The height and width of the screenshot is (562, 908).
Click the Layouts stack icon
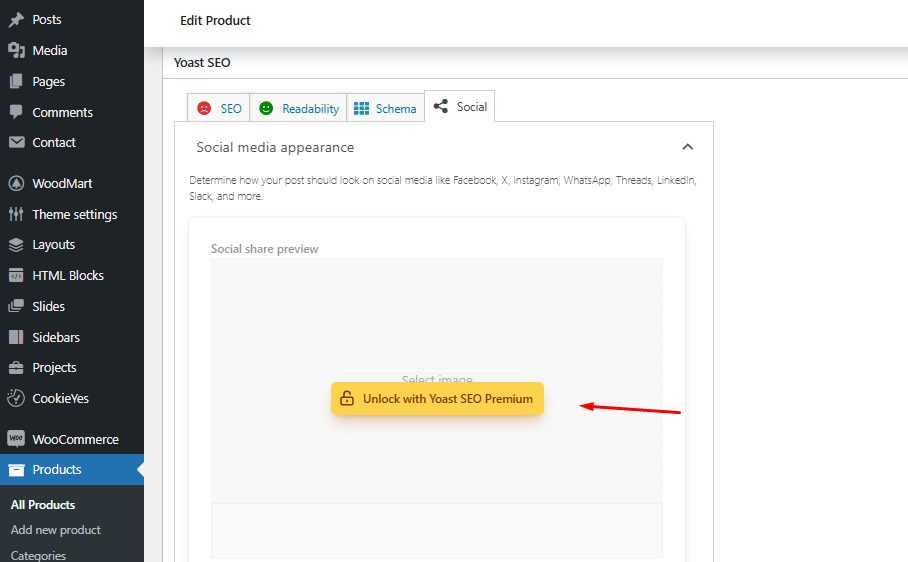pyautogui.click(x=16, y=245)
